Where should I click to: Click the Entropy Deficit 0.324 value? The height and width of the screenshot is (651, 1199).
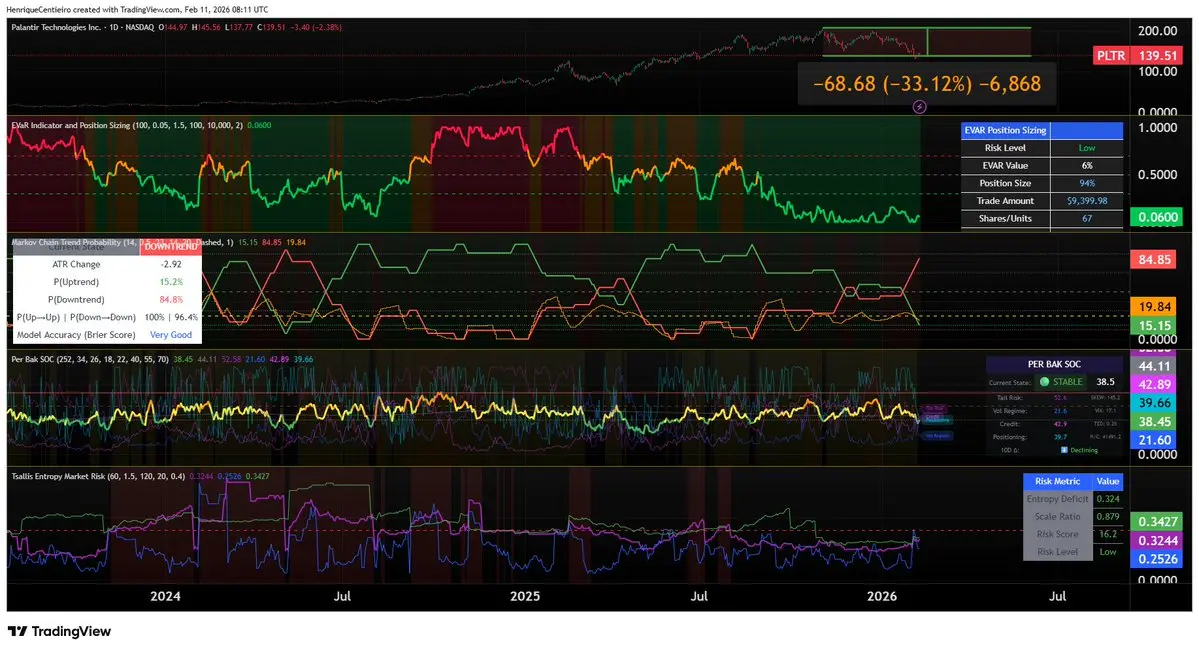(x=1107, y=499)
